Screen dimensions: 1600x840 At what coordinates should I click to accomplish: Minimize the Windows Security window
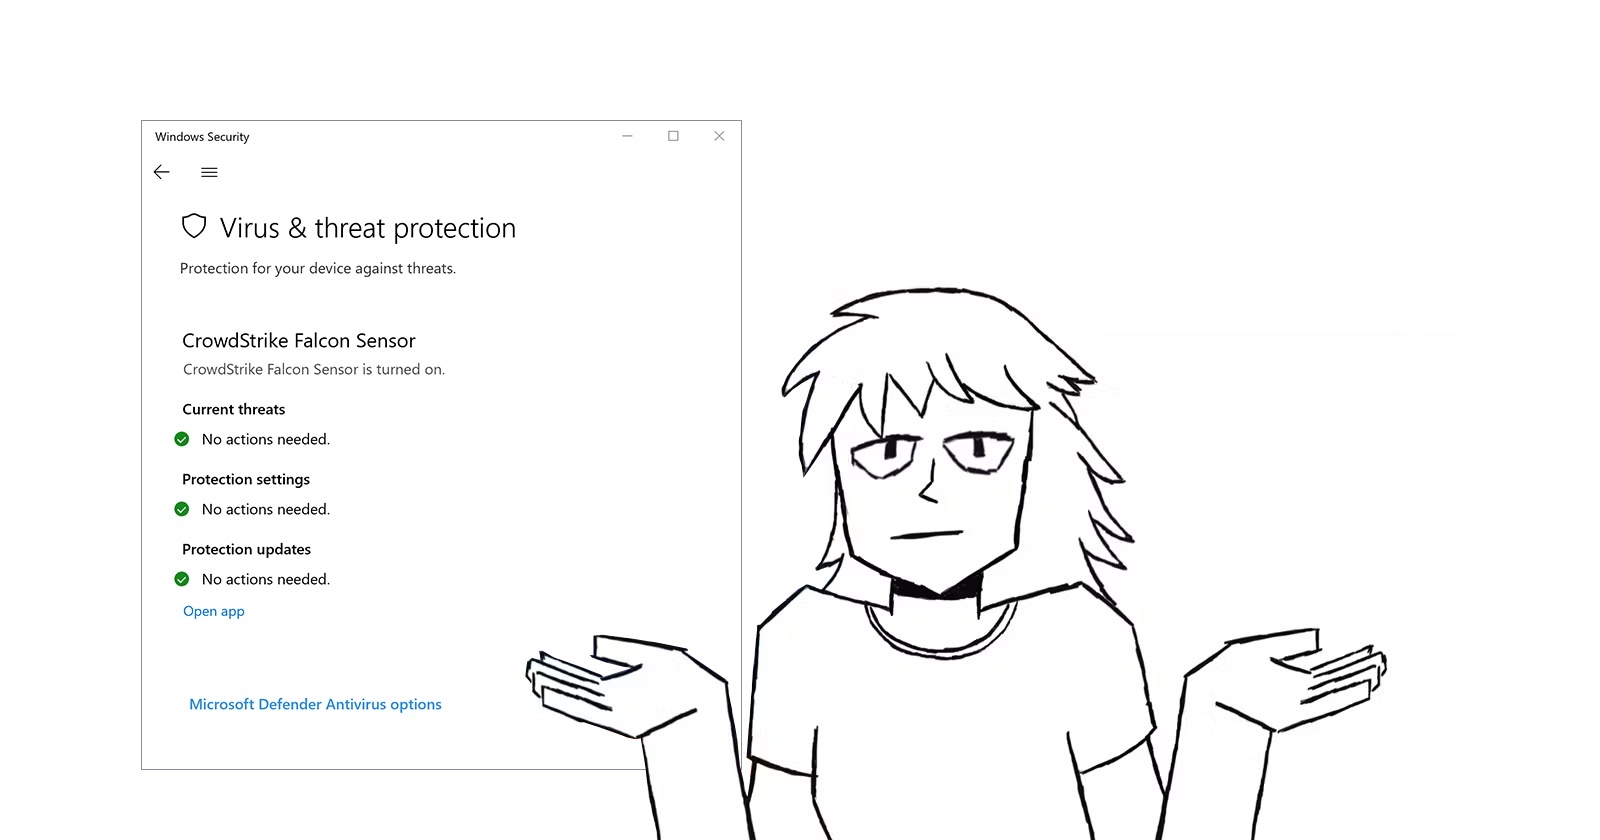coord(627,136)
